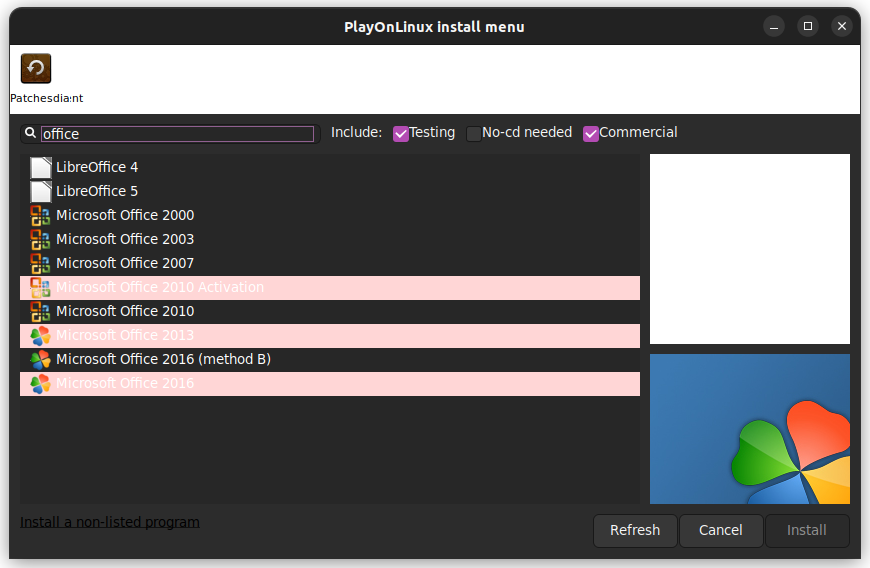Click the Microsoft Office 2013 clover icon
Viewport: 870px width, 568px height.
[x=41, y=336]
